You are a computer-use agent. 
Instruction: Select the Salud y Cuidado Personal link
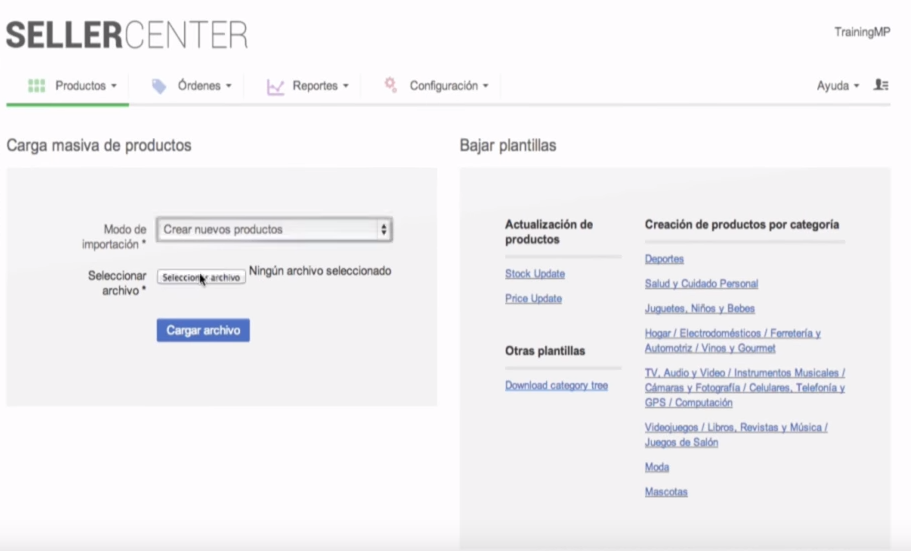pos(701,284)
